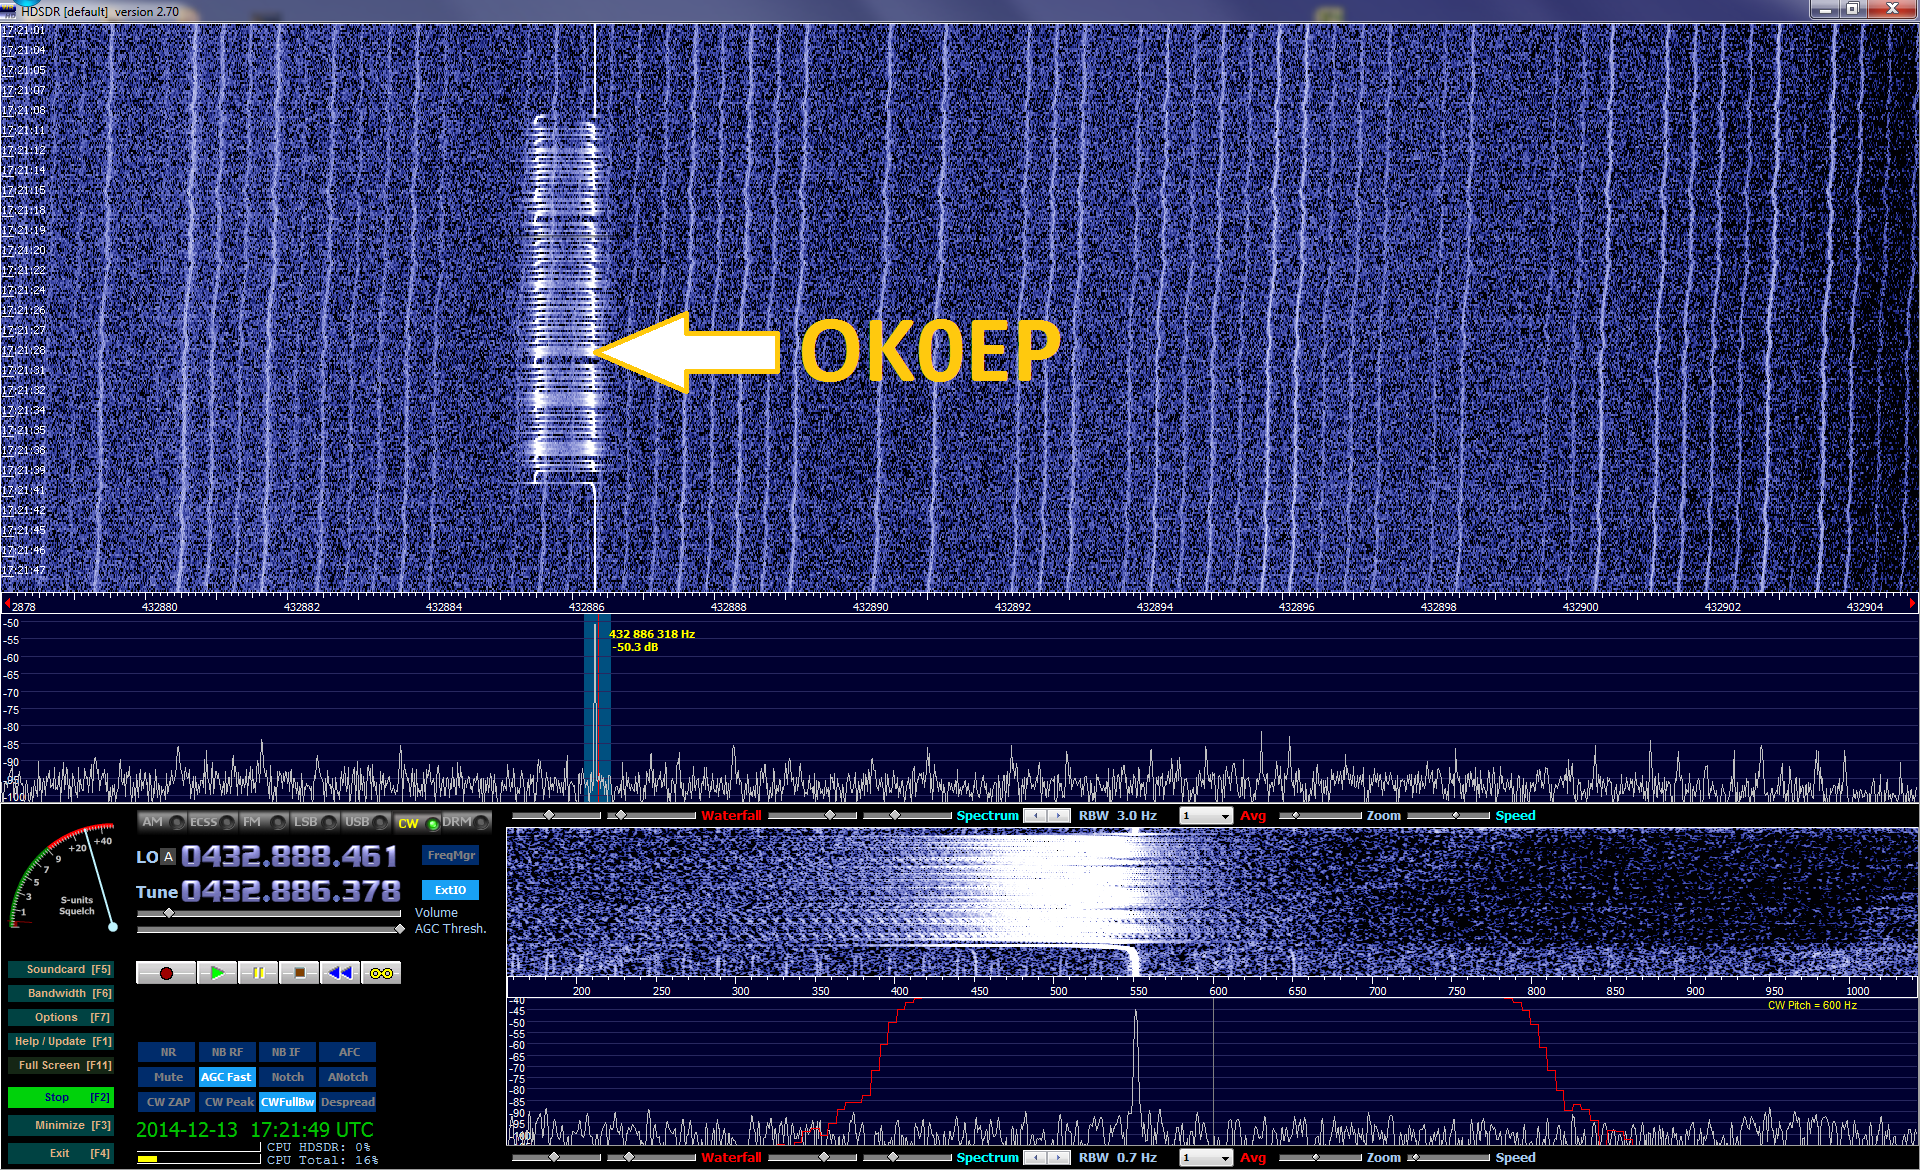Screen dimensions: 1920x1170
Task: Open Options [F7] menu
Action: (60, 1017)
